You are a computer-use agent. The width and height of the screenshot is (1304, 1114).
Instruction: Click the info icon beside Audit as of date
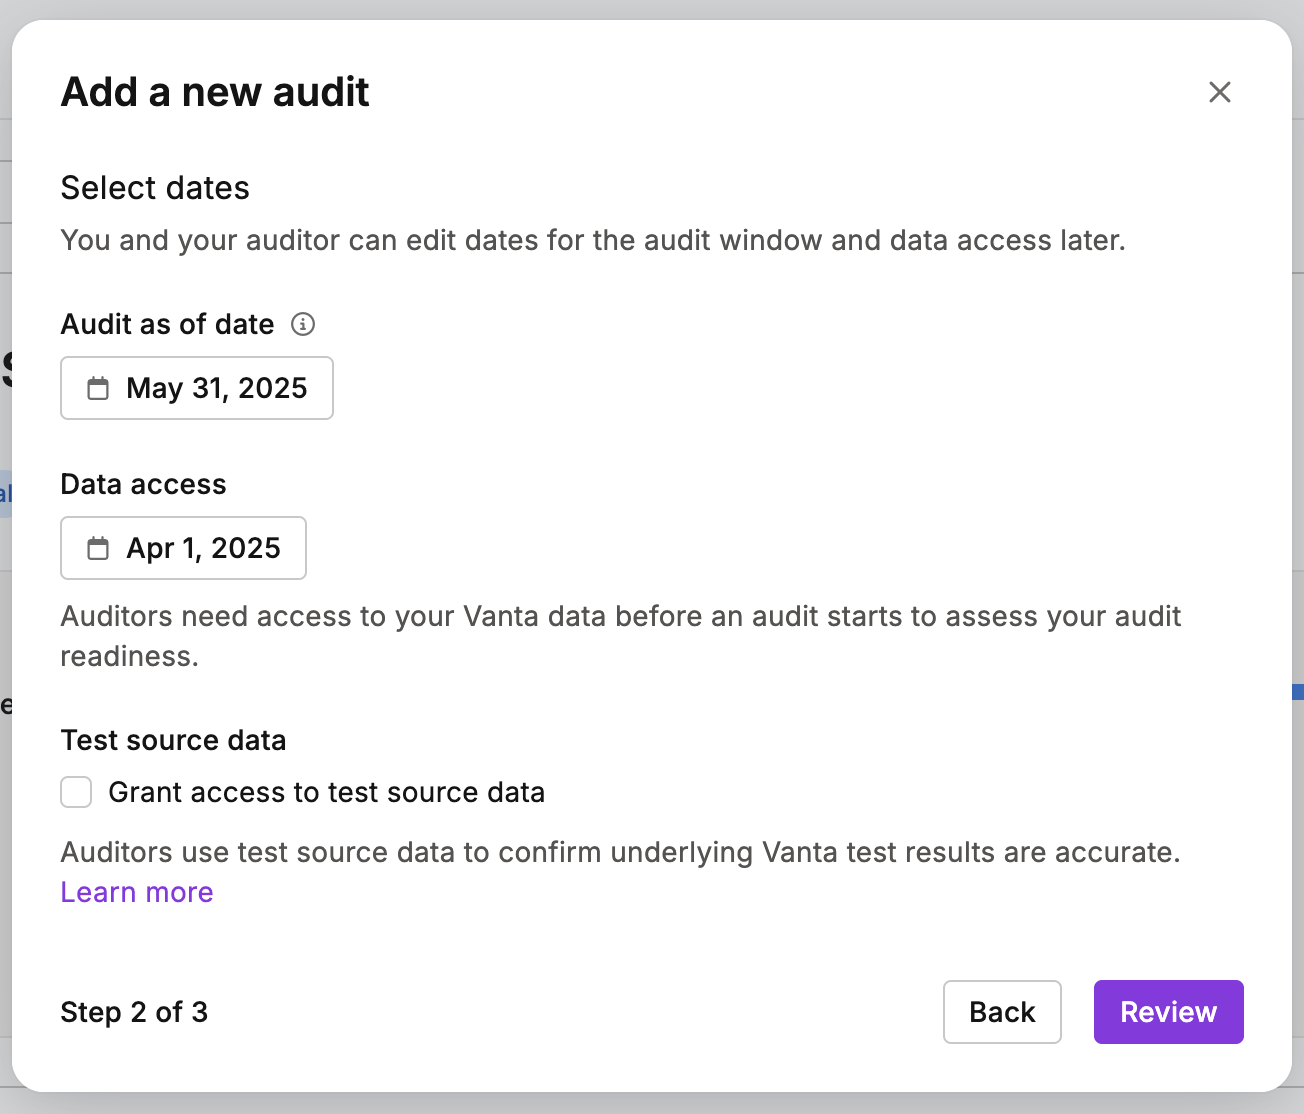(x=302, y=324)
